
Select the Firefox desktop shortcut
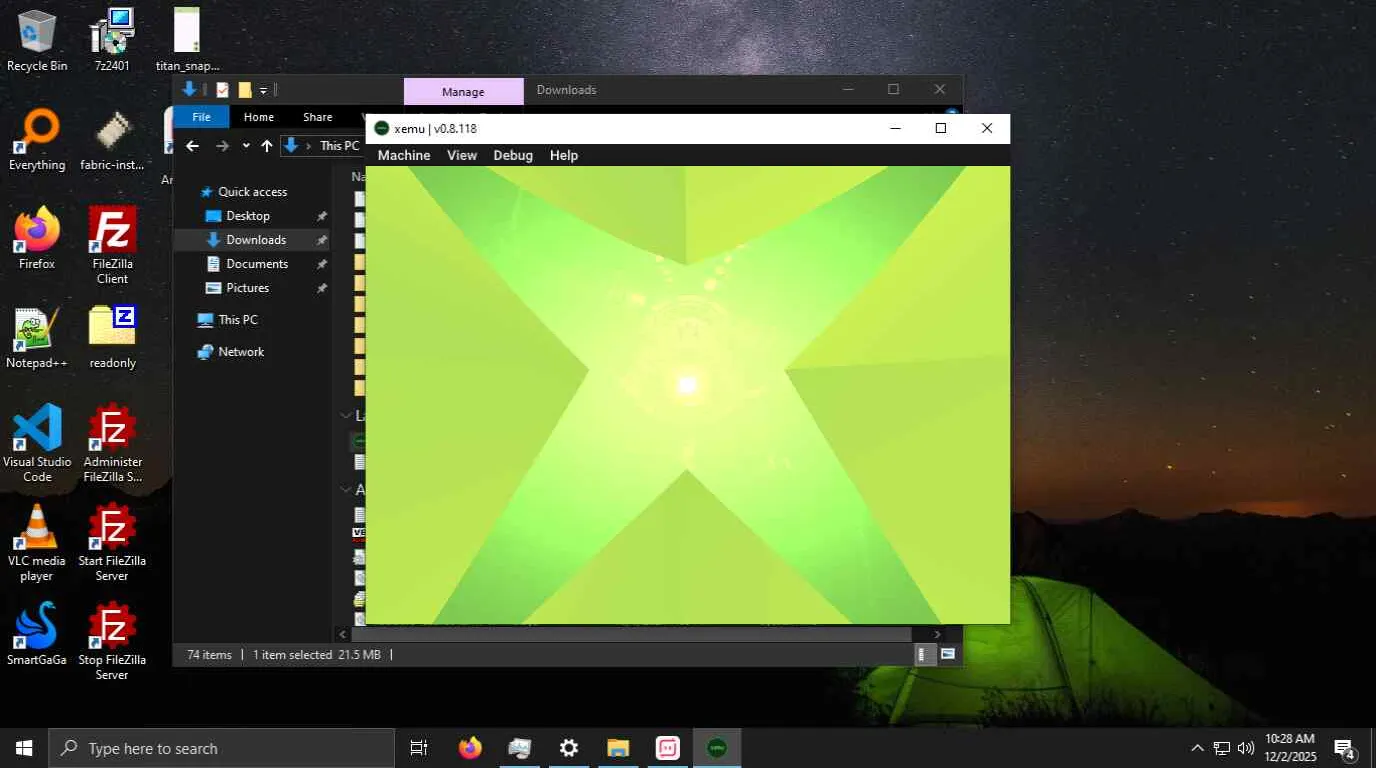coord(37,238)
